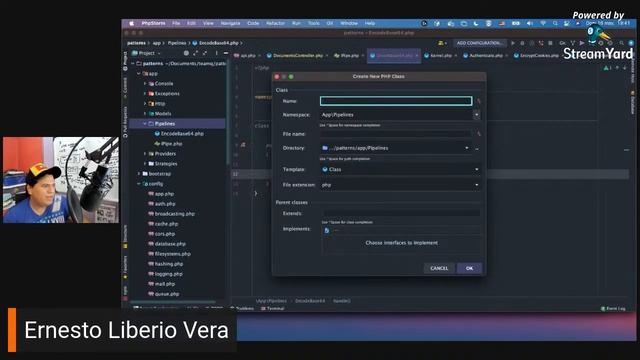The width and height of the screenshot is (640, 360).
Task: Open the Navigate menu
Action: (230, 23)
